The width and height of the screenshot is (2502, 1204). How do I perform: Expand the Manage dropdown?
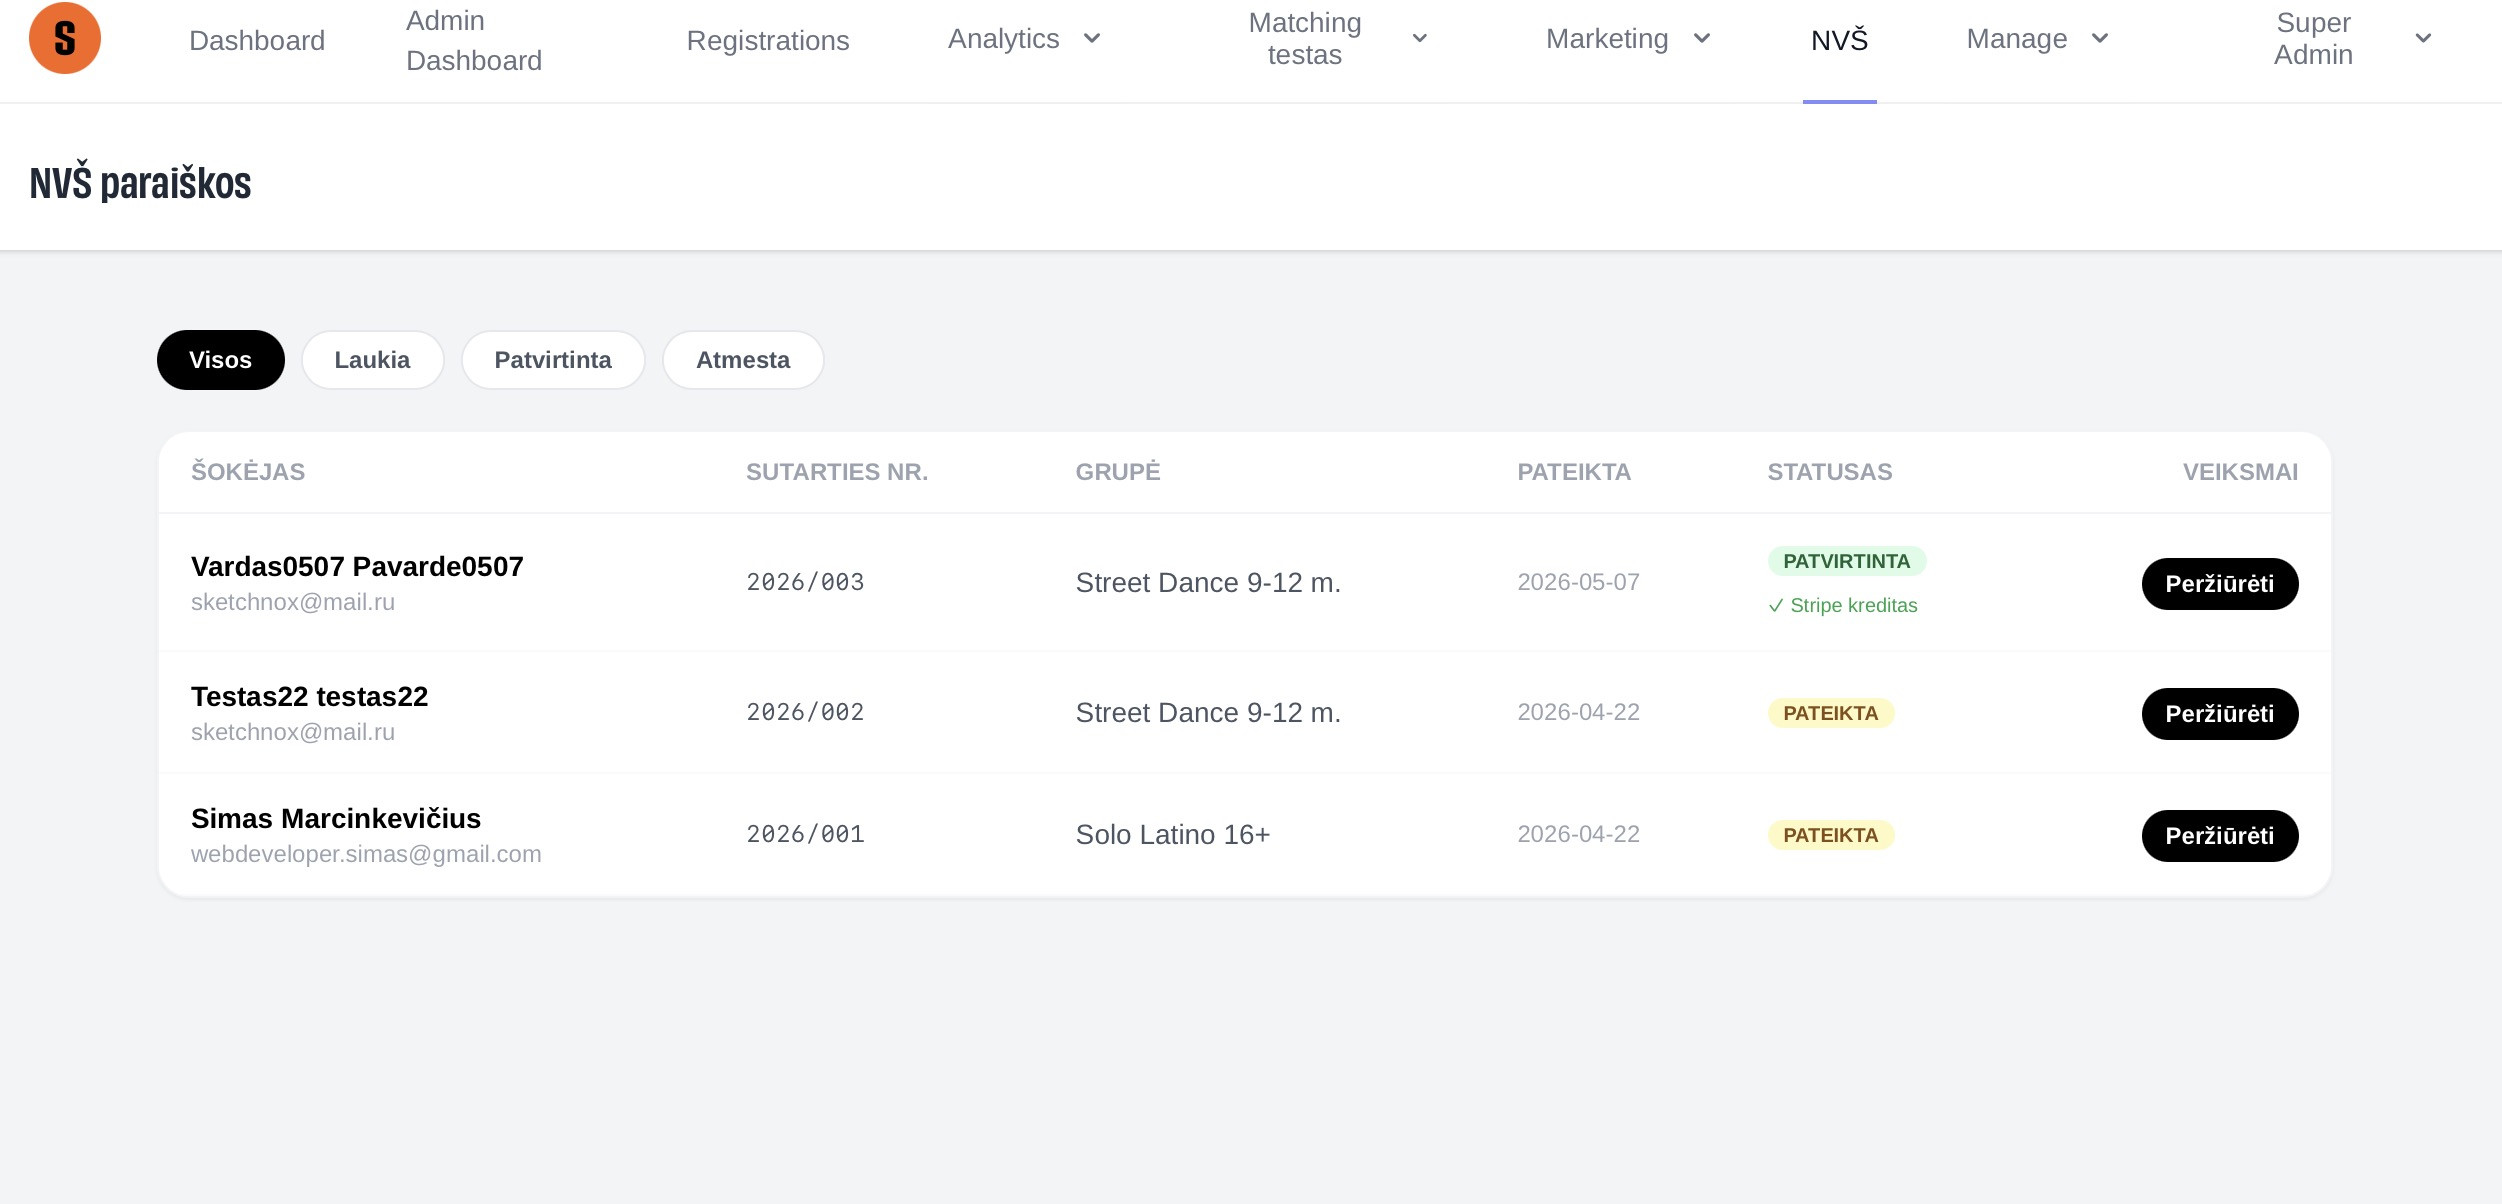[x=2038, y=38]
